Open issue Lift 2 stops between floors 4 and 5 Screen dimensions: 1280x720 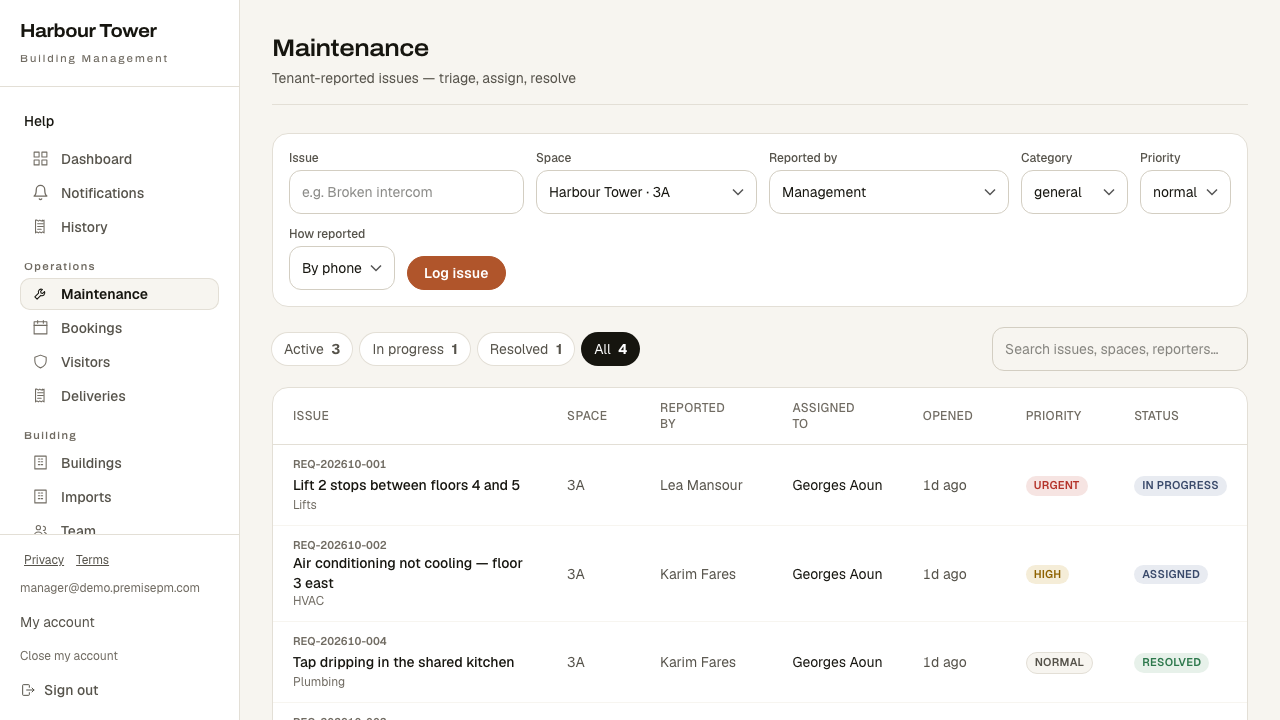pos(406,485)
